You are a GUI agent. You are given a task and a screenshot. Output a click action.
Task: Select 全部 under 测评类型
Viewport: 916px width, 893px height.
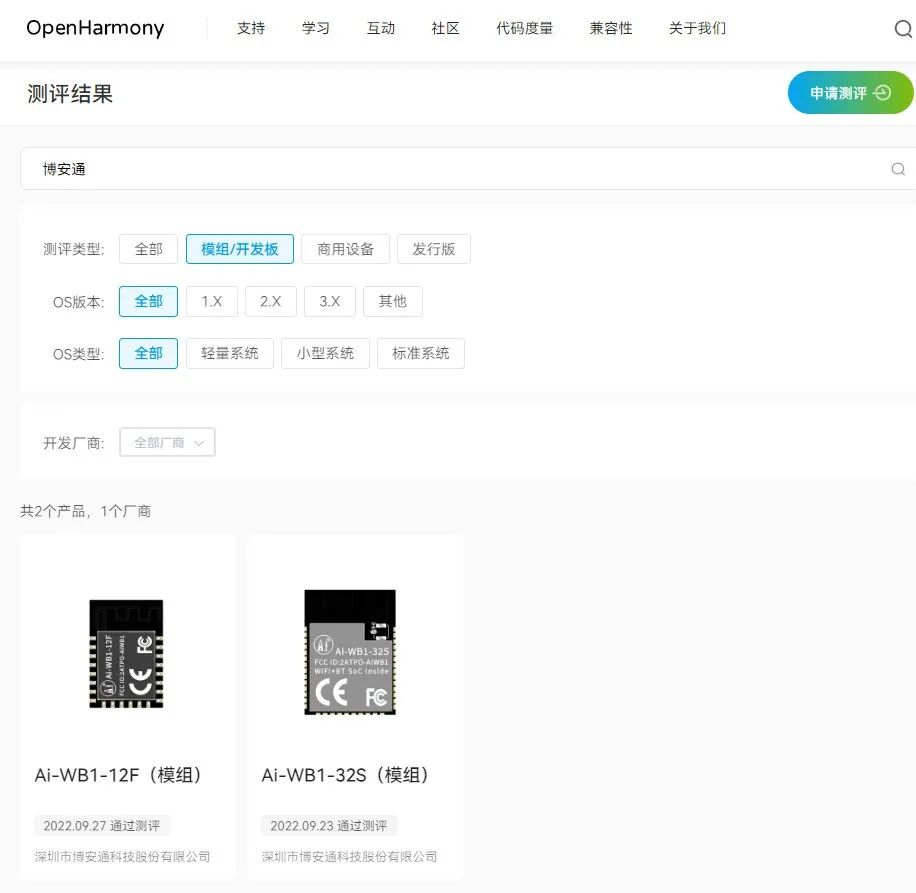click(148, 249)
